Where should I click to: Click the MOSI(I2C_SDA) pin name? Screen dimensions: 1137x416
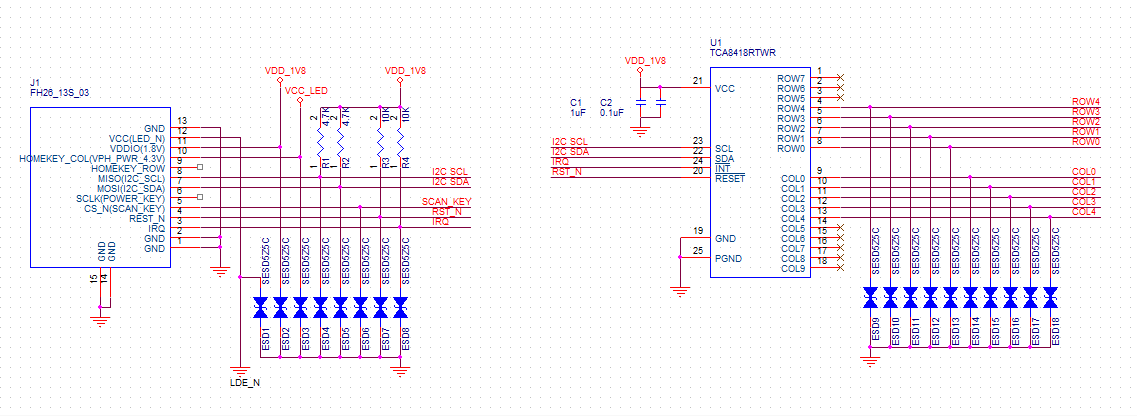[x=131, y=188]
